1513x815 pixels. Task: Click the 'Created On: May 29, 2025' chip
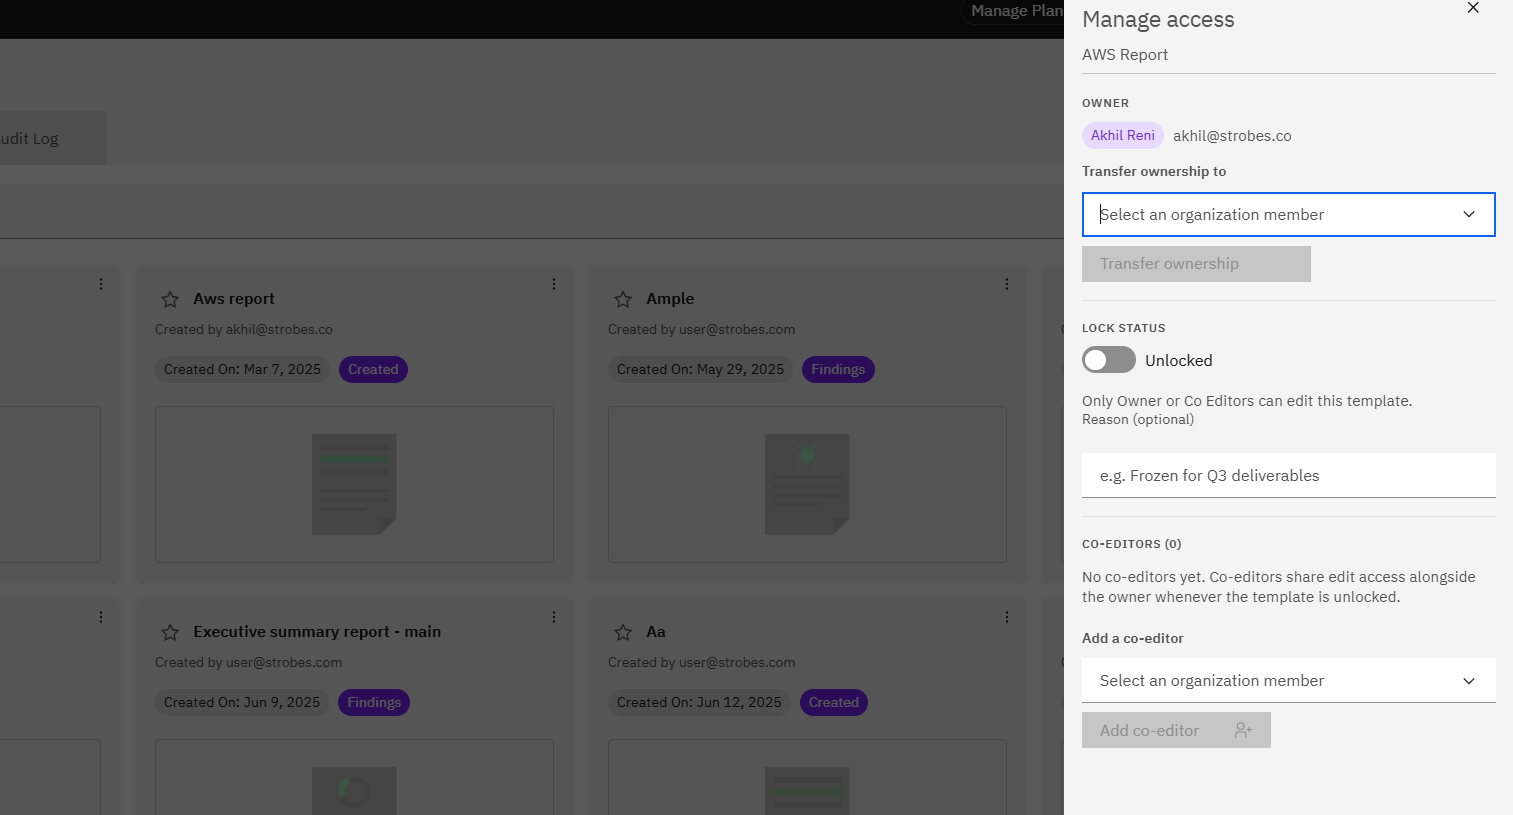point(700,369)
